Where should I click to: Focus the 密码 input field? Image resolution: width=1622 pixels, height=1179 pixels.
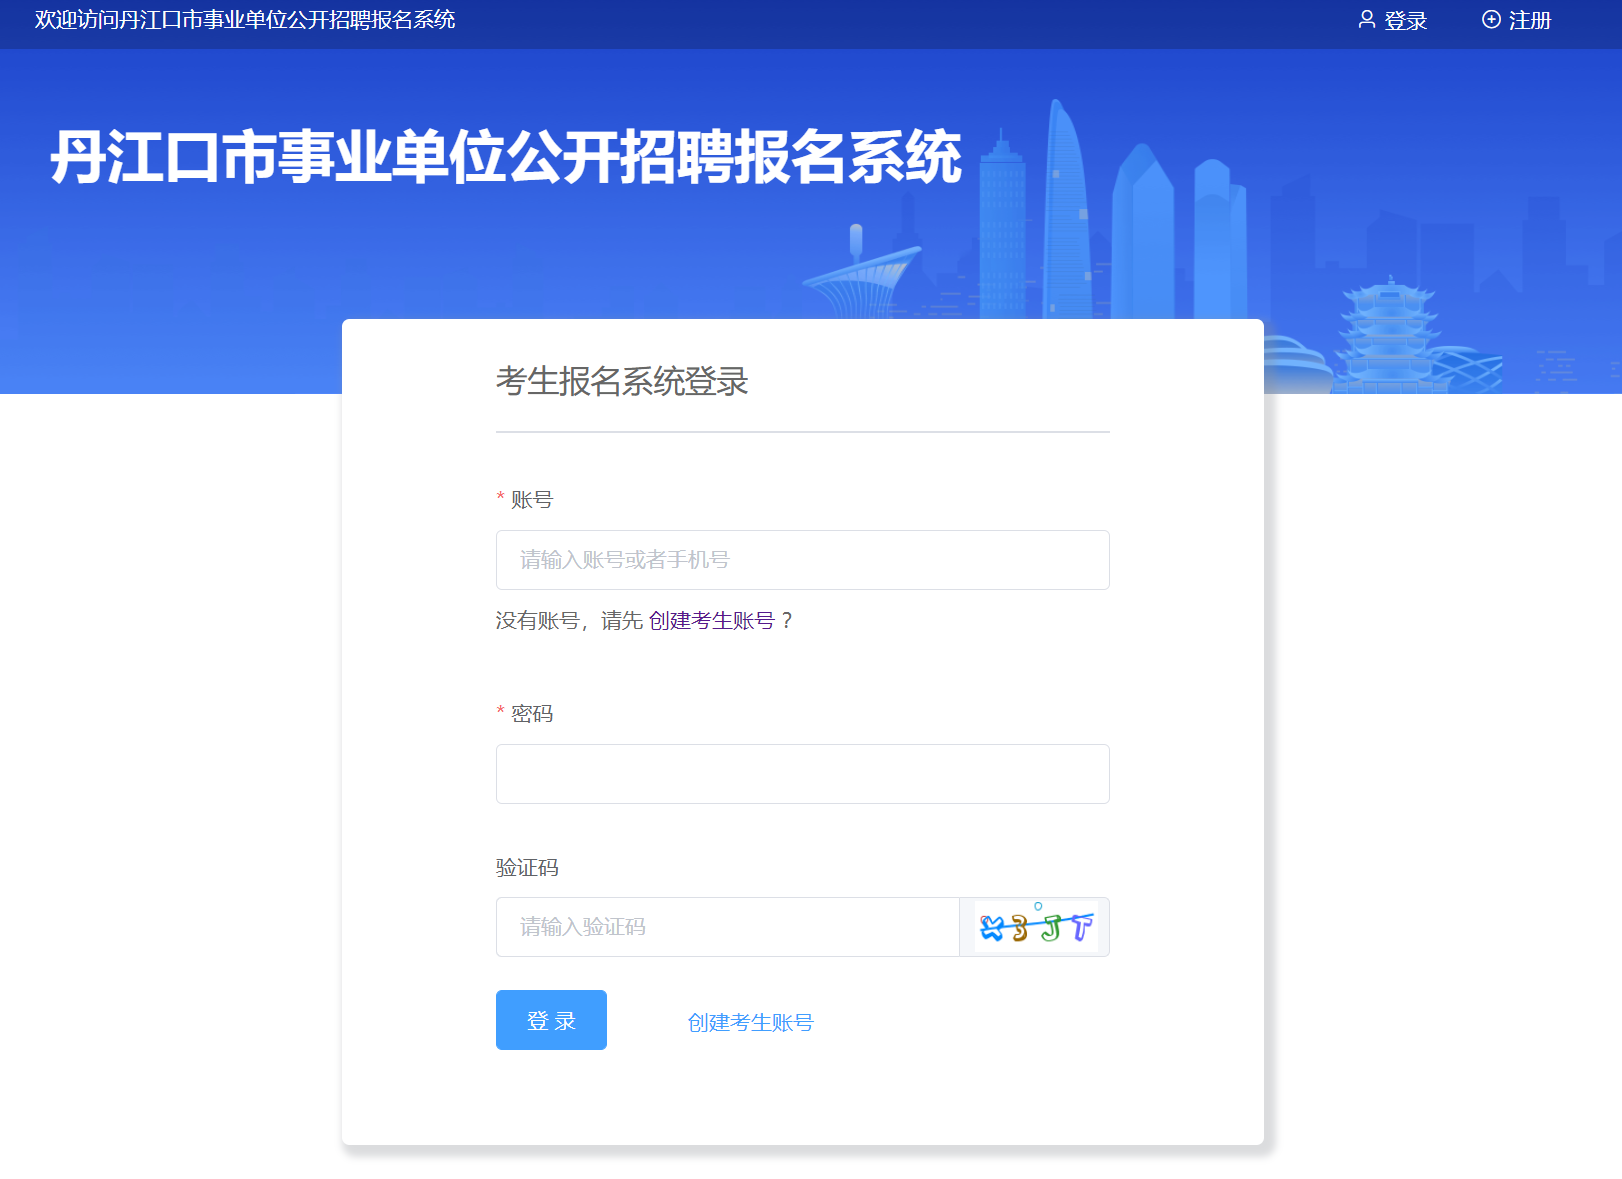pos(802,774)
